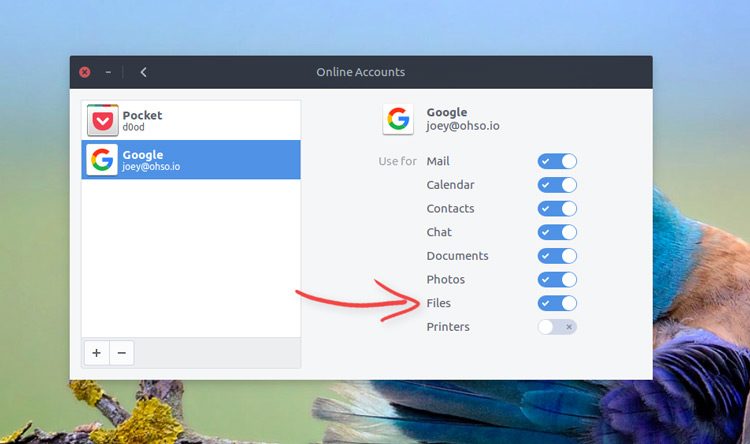Viewport: 750px width, 444px height.
Task: Turn off the Mail toggle
Action: pos(557,161)
